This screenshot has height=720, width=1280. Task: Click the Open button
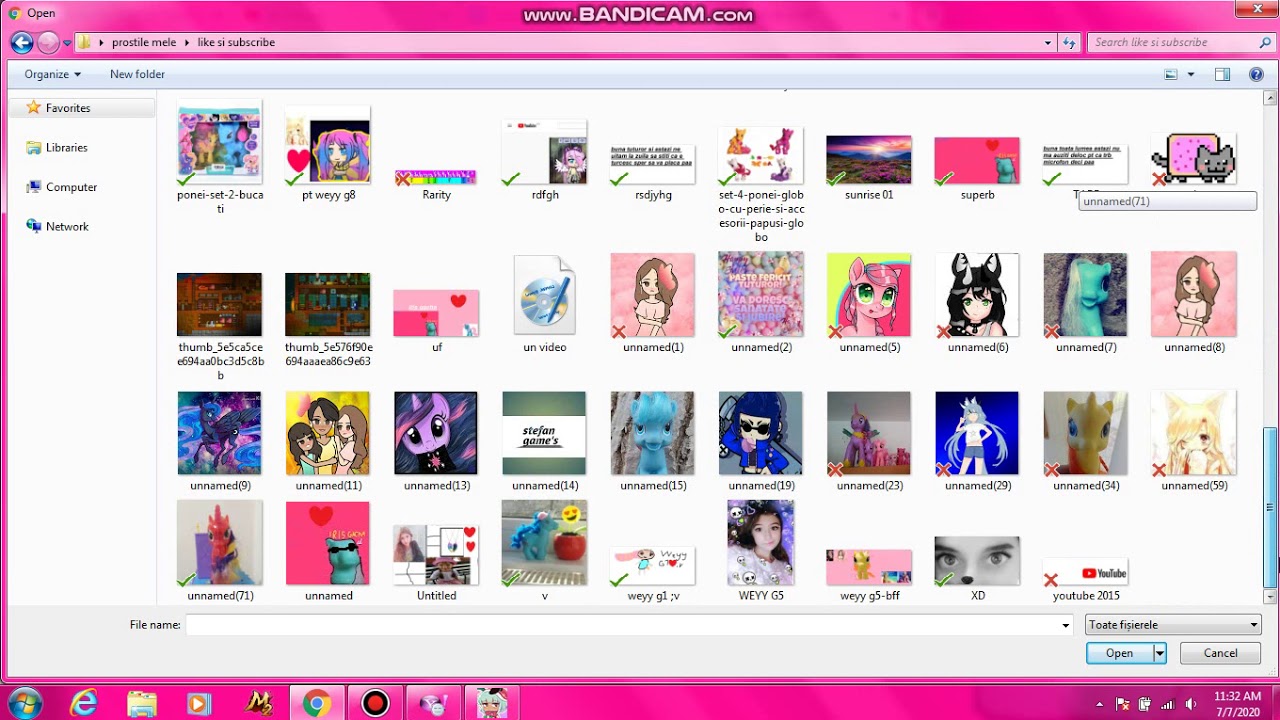(x=1120, y=653)
